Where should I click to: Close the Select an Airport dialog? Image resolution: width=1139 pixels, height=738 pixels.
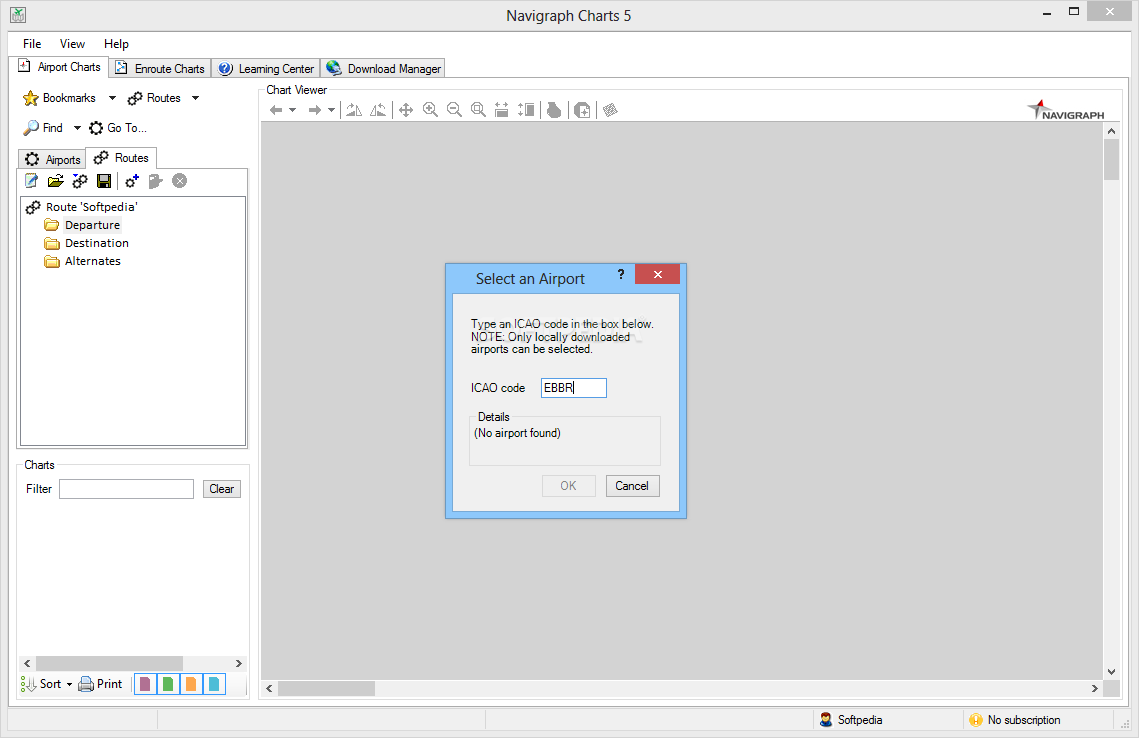click(657, 274)
